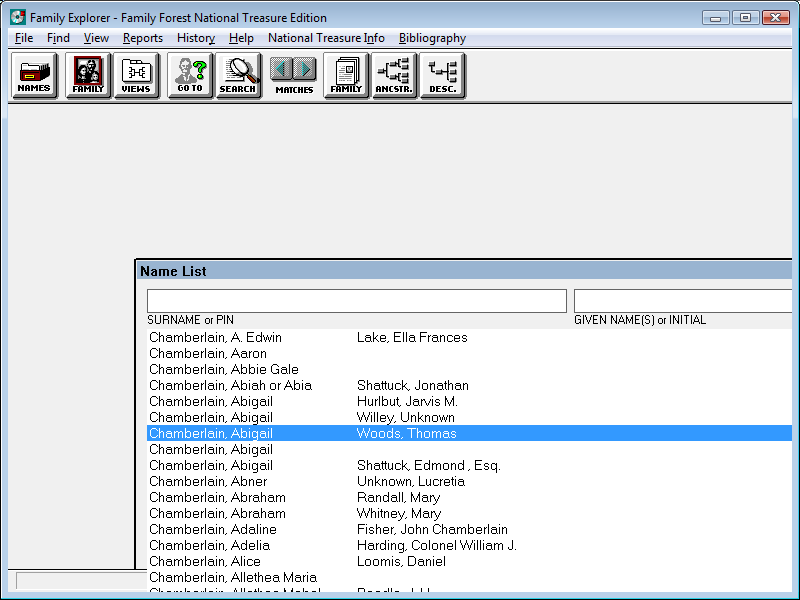
Task: Select highlighted Abigail with Woods, Thomas
Action: coord(469,433)
